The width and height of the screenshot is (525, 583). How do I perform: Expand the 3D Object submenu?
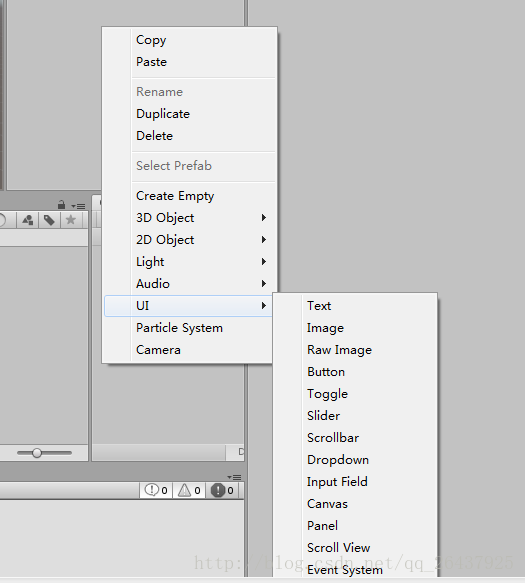pos(190,218)
